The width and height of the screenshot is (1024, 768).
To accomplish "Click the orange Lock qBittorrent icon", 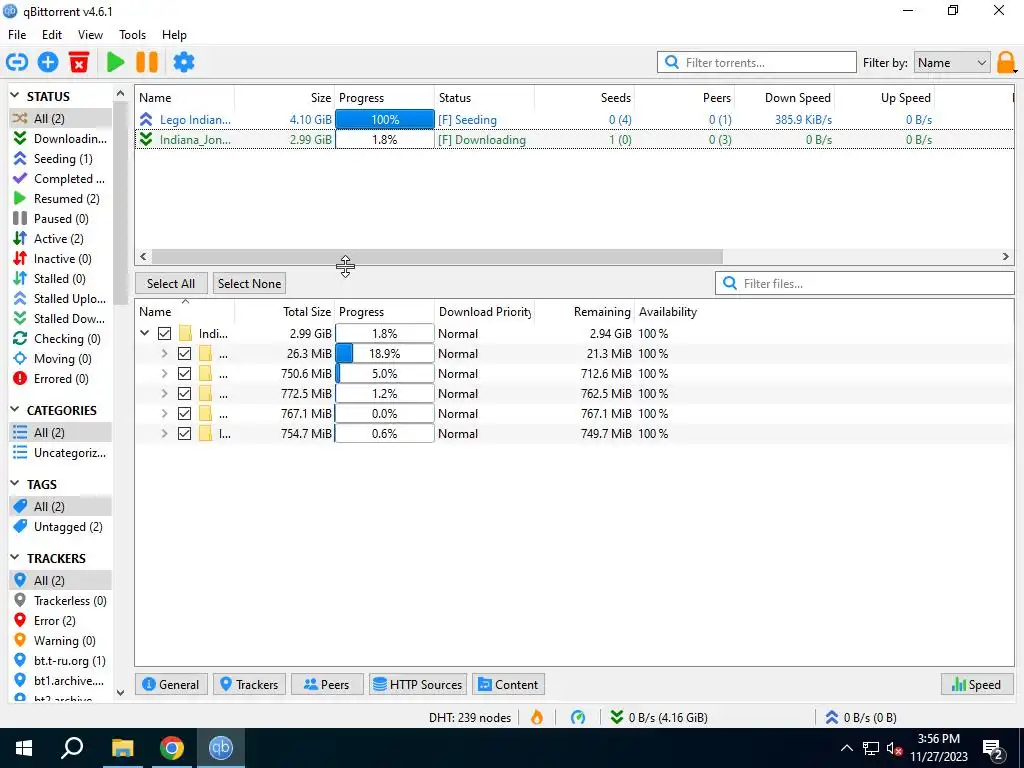I will [1006, 63].
